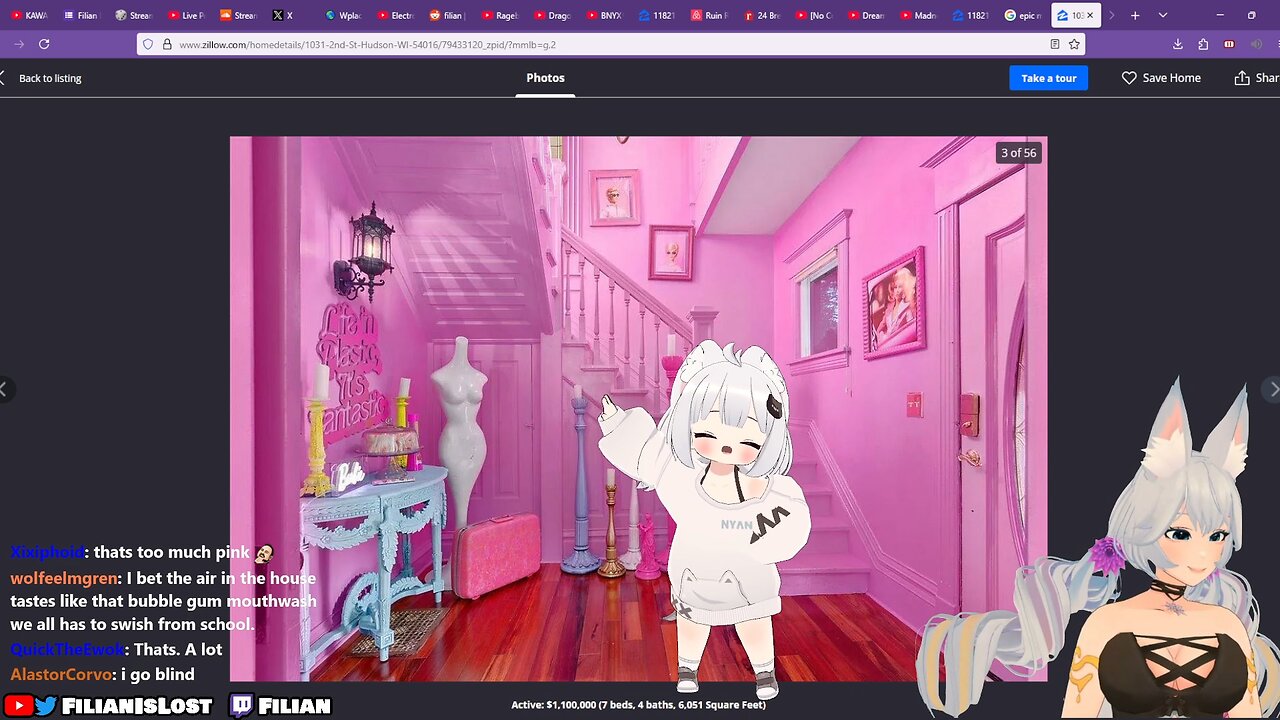Switch to the BNYX YouTube tab

[604, 15]
